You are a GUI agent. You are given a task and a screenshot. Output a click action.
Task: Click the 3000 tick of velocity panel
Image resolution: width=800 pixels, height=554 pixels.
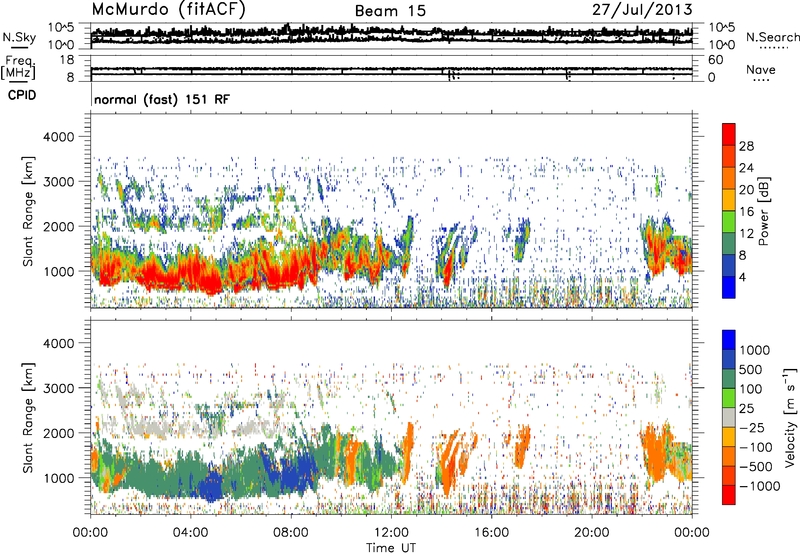[59, 388]
